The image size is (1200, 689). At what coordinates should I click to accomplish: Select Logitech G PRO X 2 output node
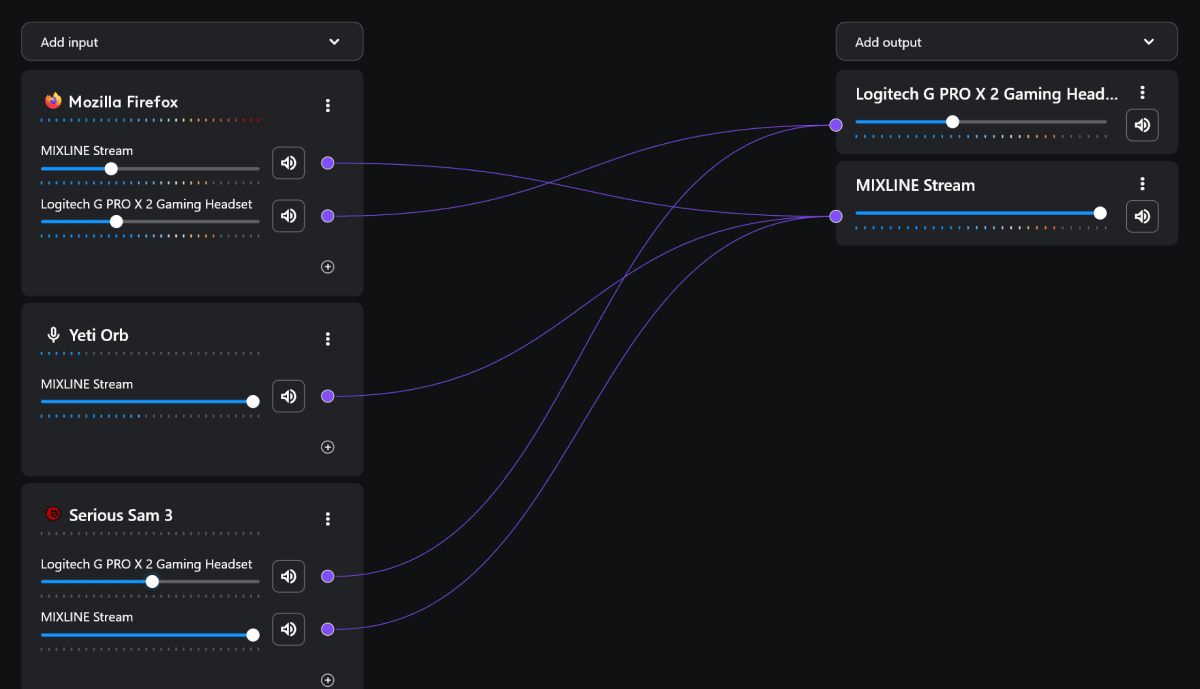tap(835, 125)
